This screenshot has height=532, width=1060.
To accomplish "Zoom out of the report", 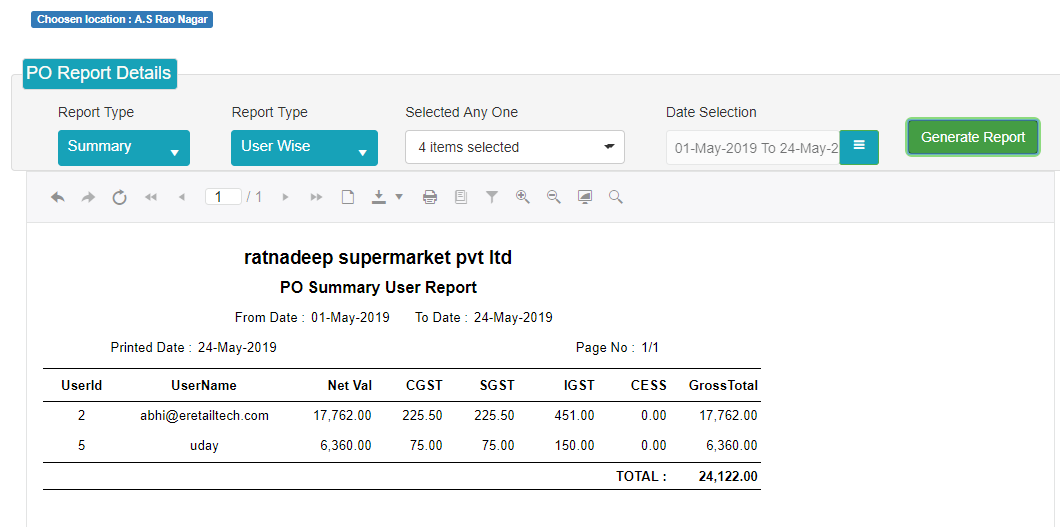I will 554,197.
